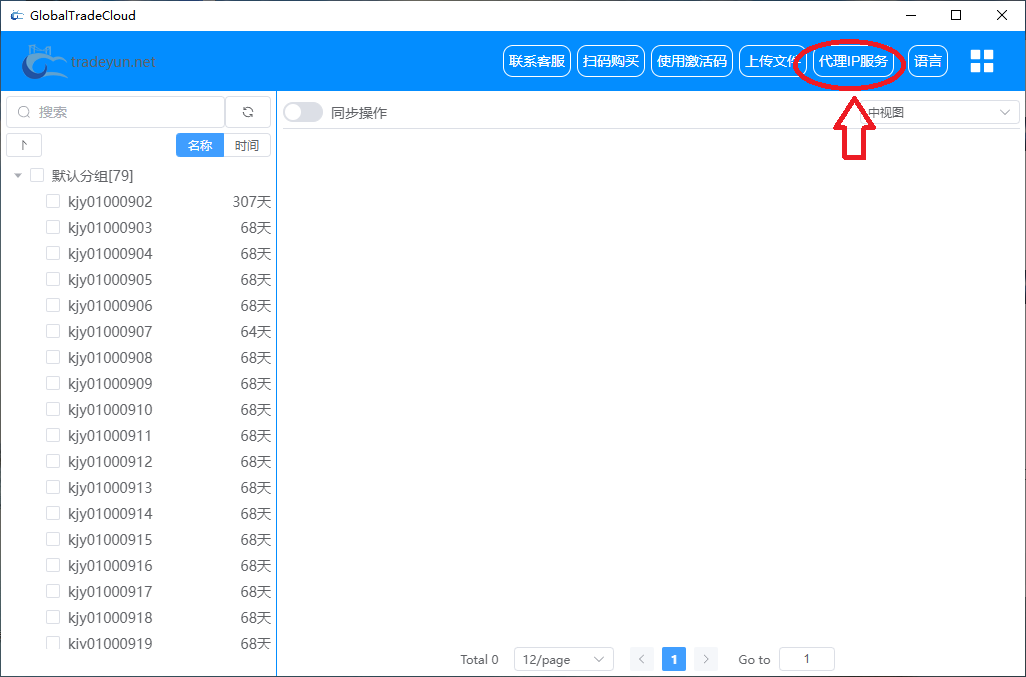Click the 扫码购买 button

pos(610,61)
